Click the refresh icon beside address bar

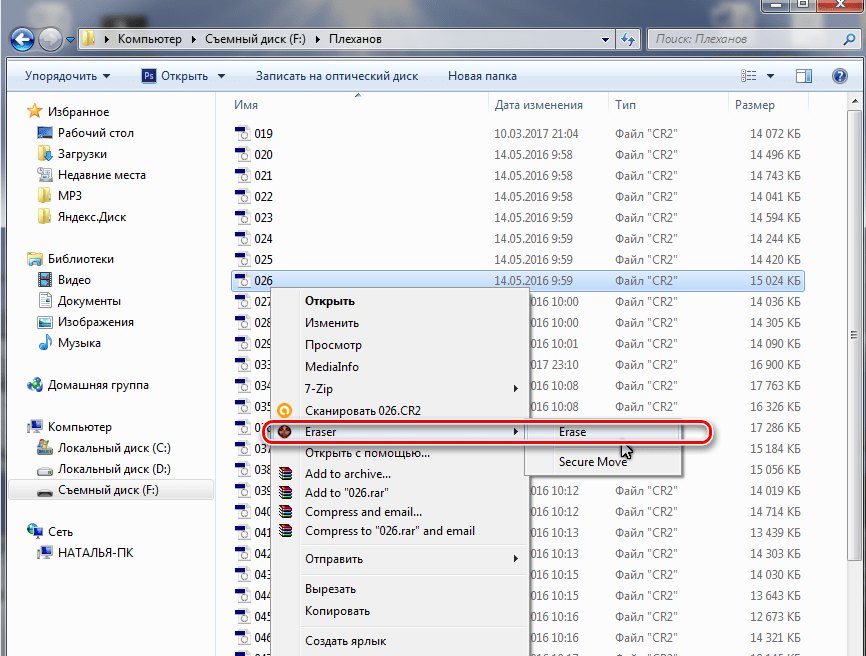[629, 40]
